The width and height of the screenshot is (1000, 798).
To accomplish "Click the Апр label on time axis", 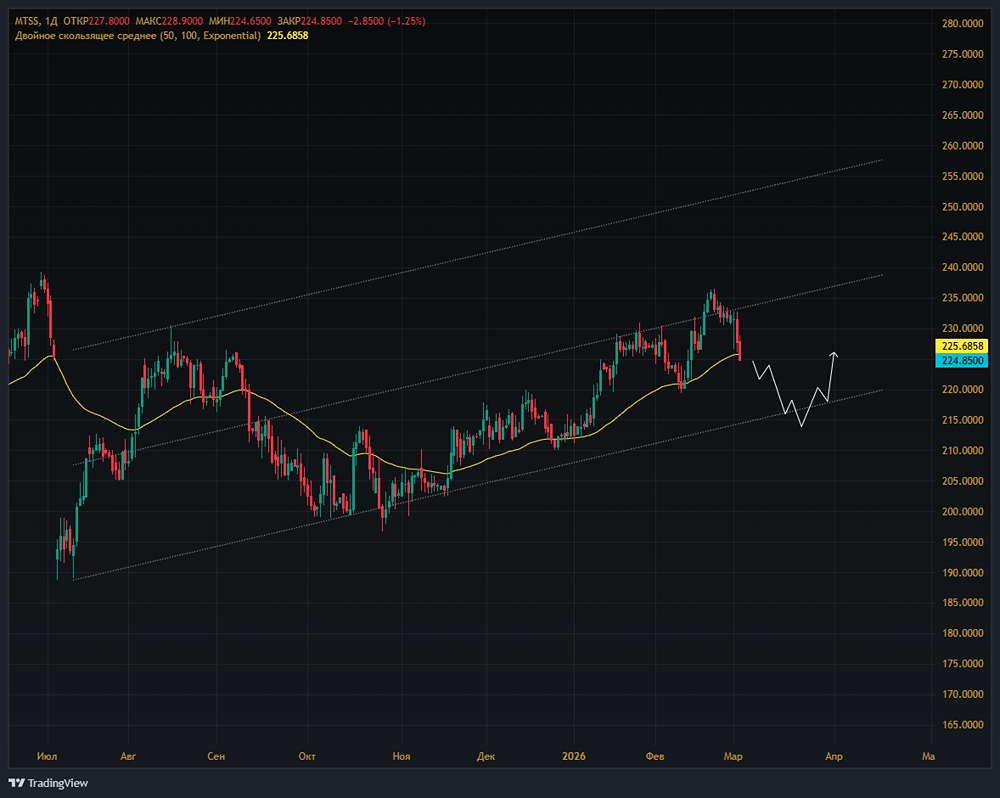I will (834, 757).
